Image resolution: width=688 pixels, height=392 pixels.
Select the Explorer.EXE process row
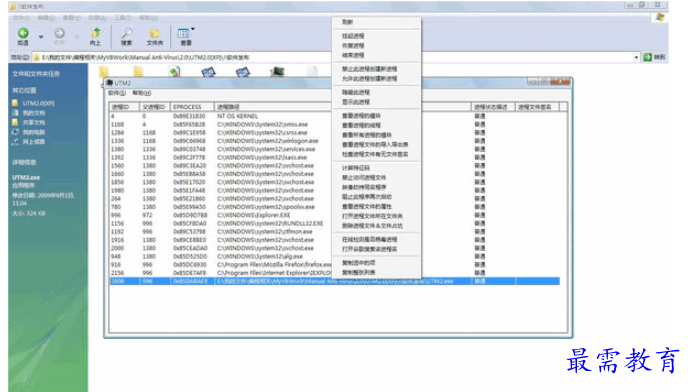point(334,215)
